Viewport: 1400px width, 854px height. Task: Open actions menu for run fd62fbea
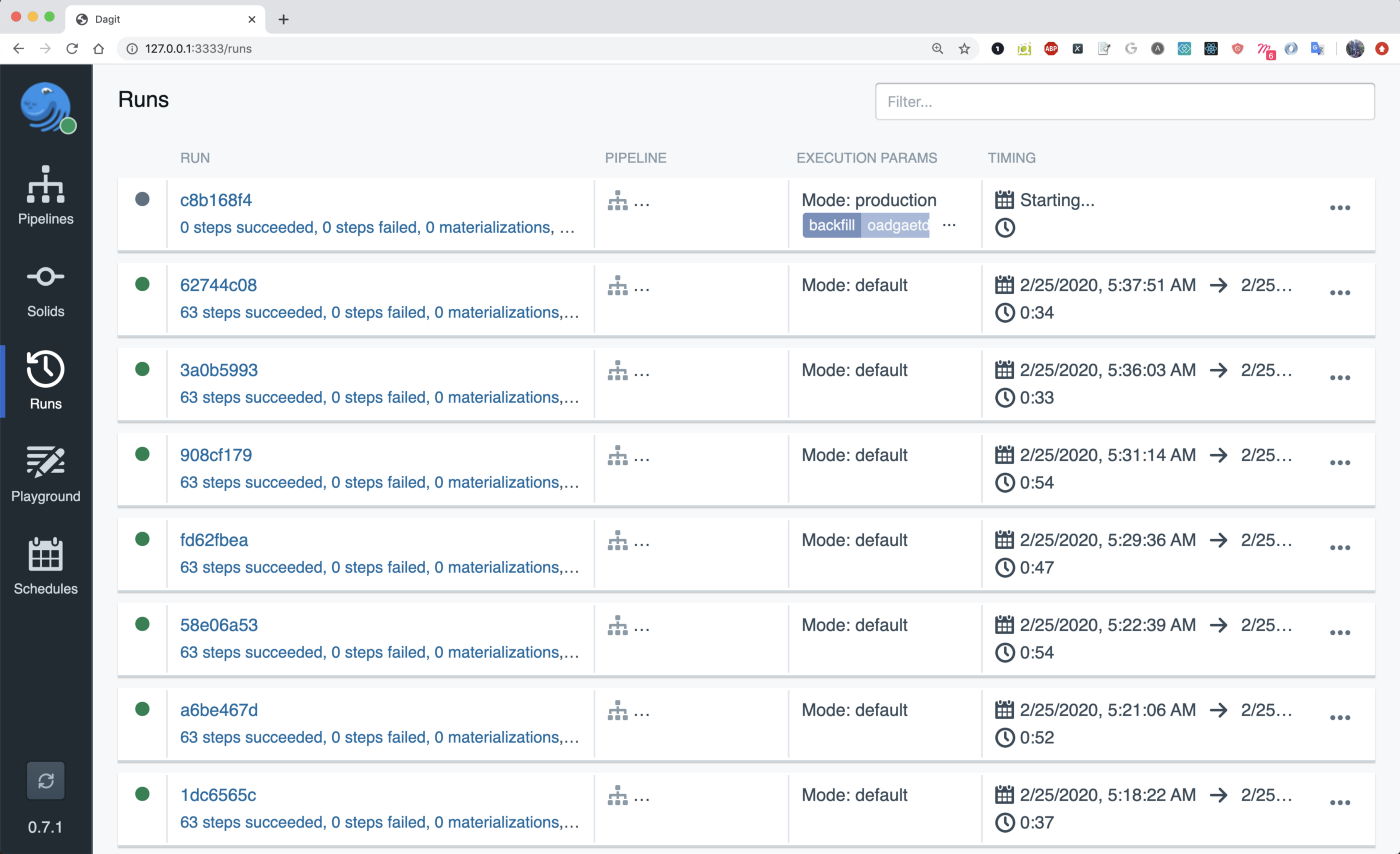pyautogui.click(x=1340, y=548)
